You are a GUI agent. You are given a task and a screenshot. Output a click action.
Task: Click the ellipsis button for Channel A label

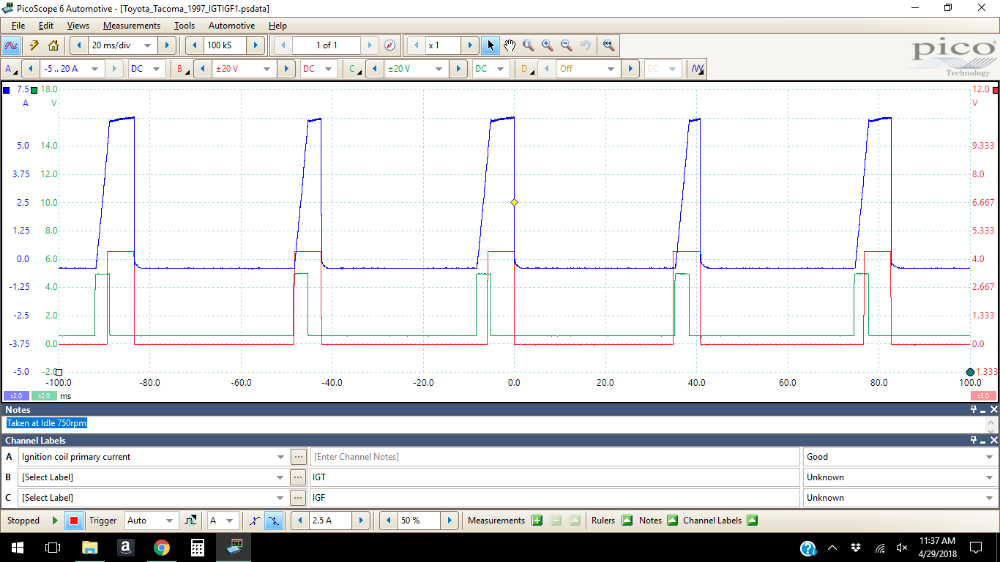298,457
